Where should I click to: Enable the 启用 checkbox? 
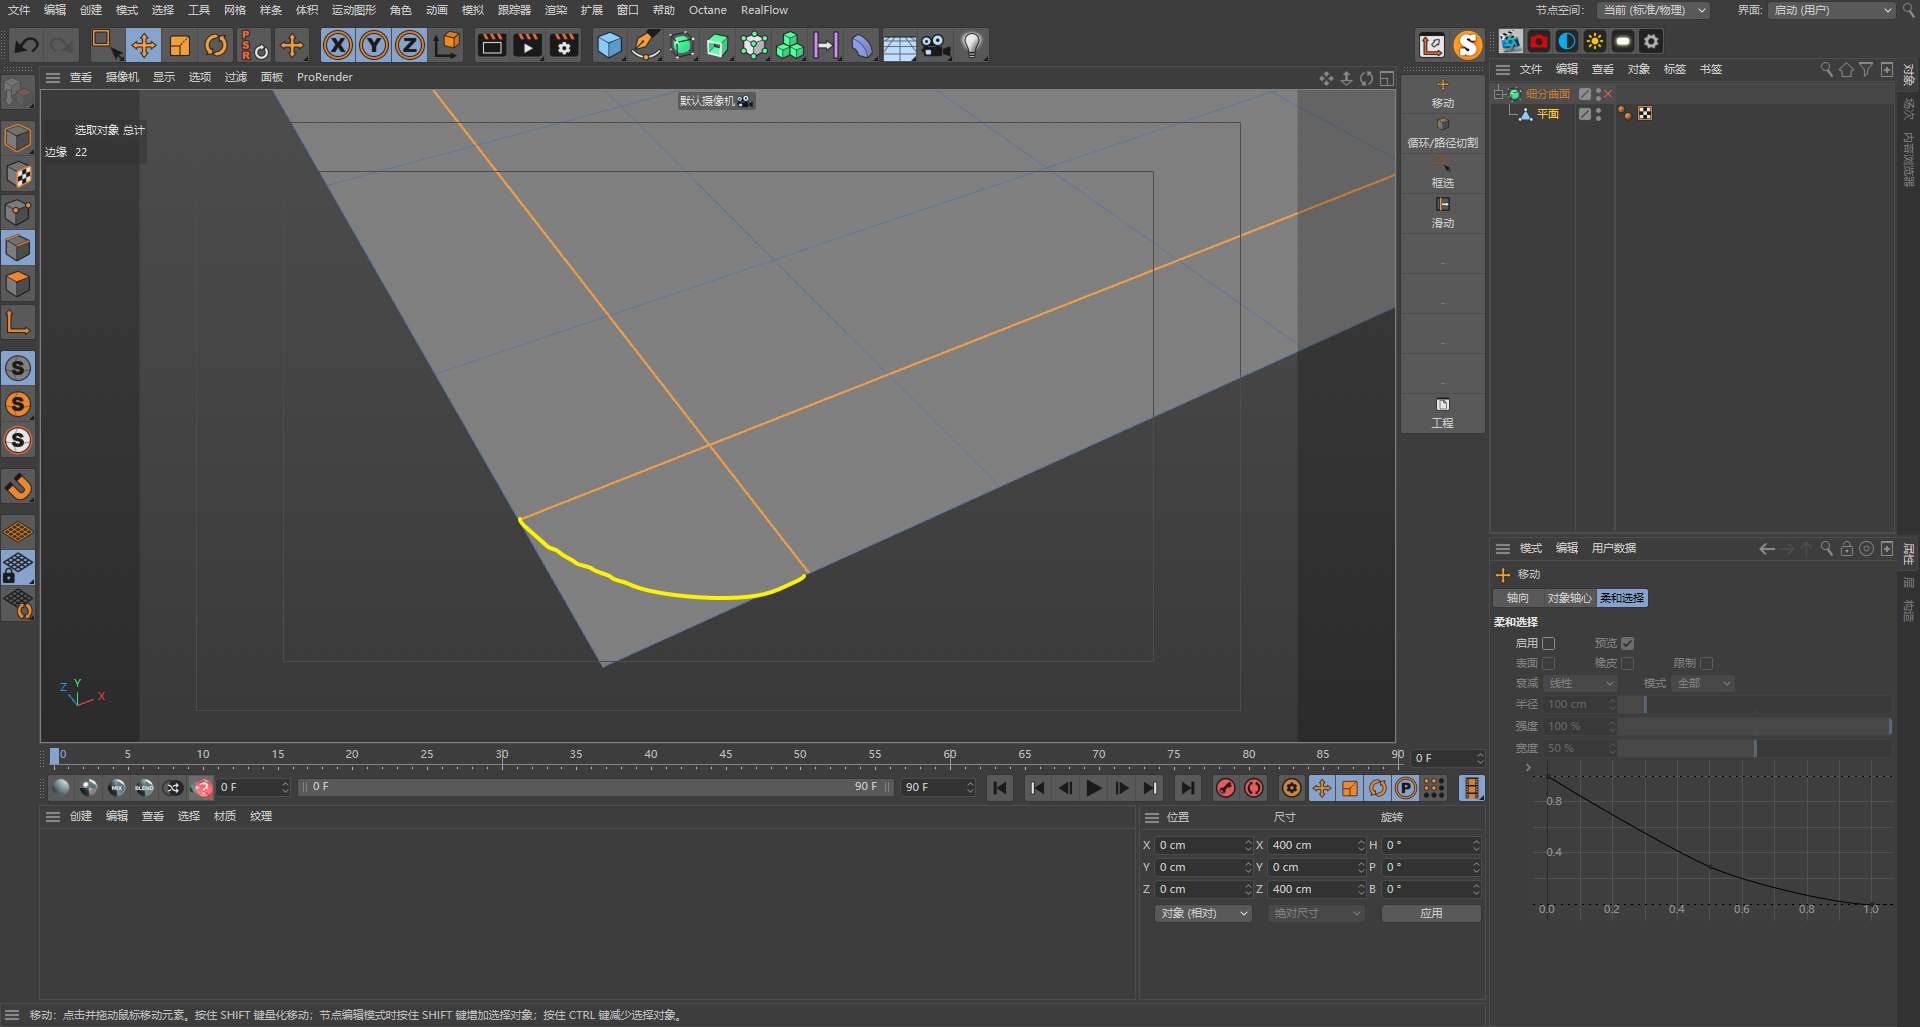[x=1549, y=643]
